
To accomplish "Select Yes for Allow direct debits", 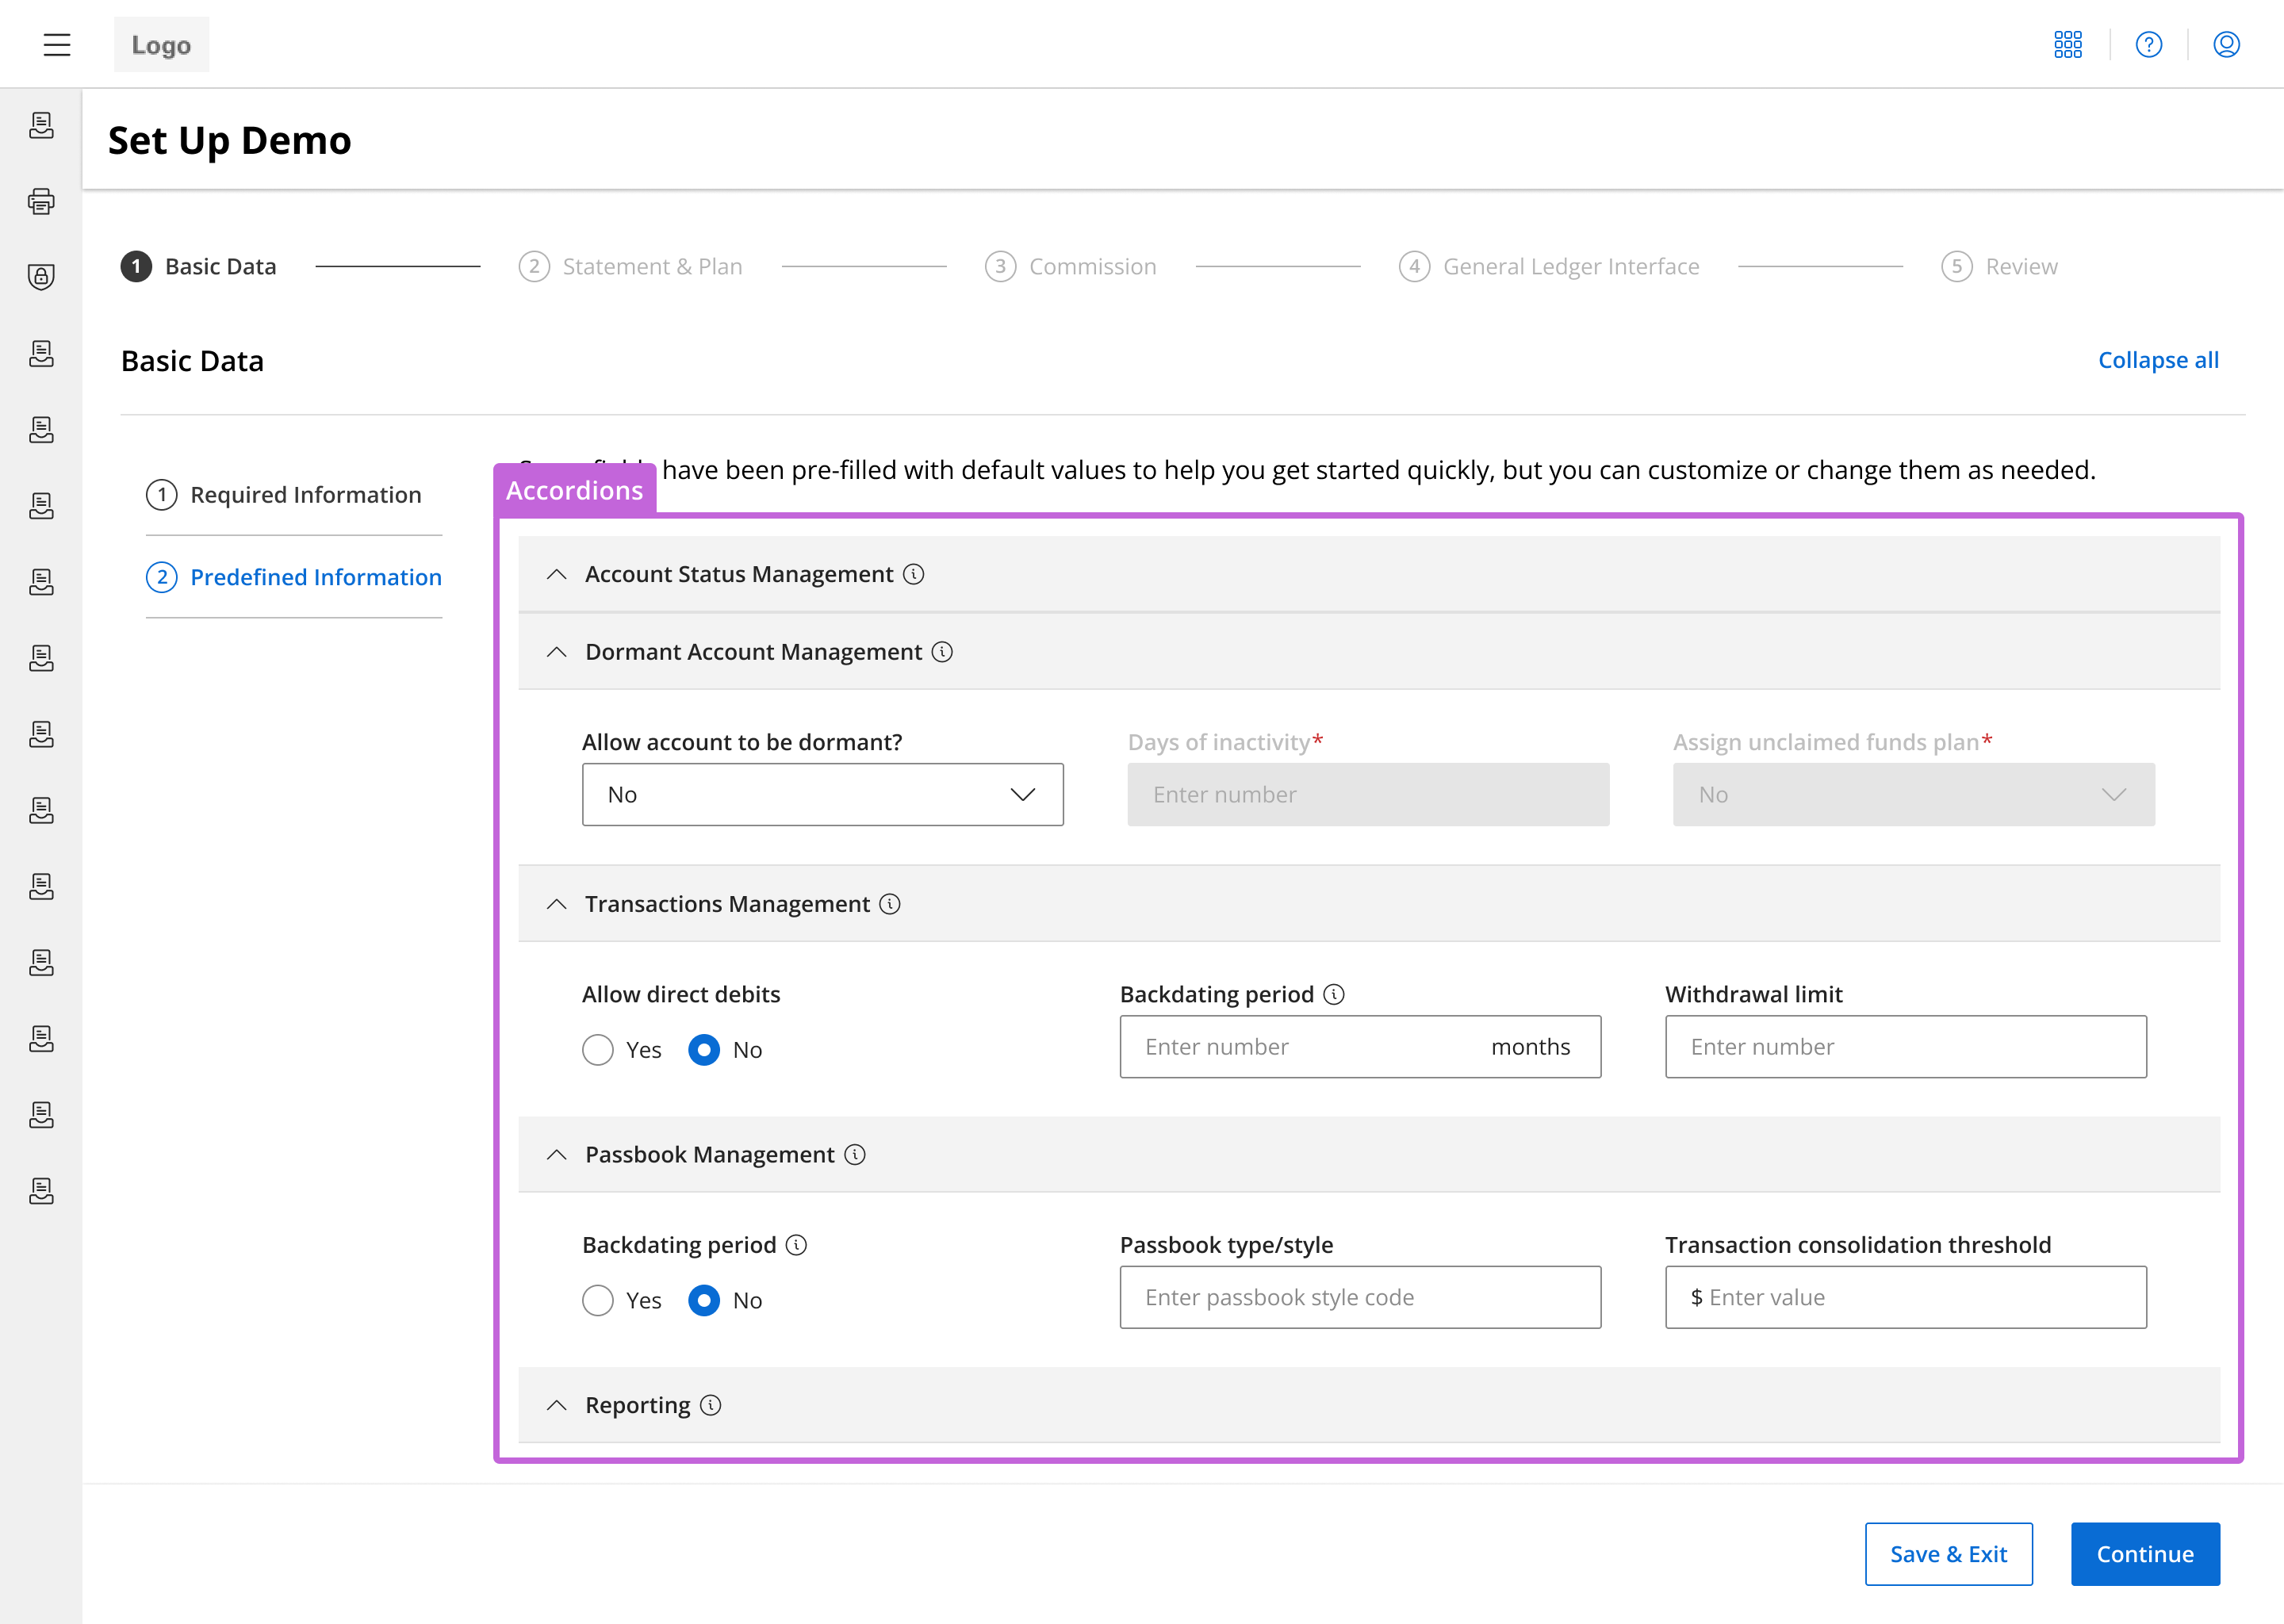I will pos(598,1050).
